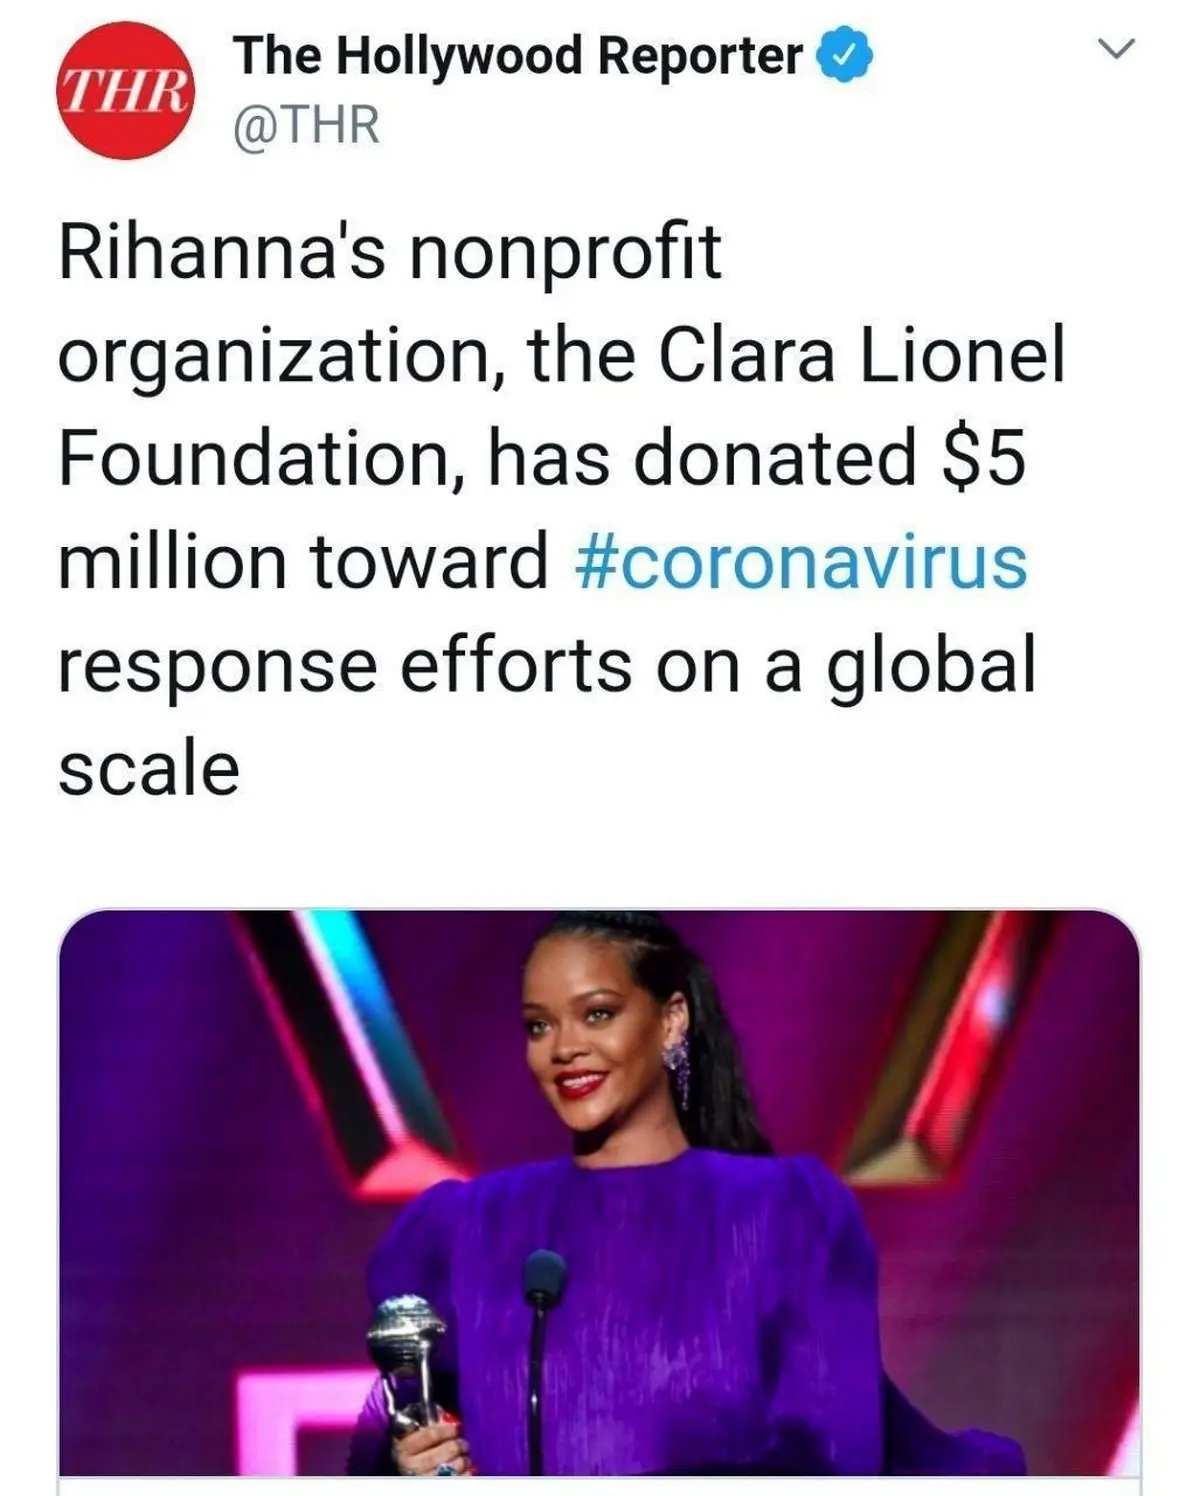Click the word "million" in the tweet

174,561
